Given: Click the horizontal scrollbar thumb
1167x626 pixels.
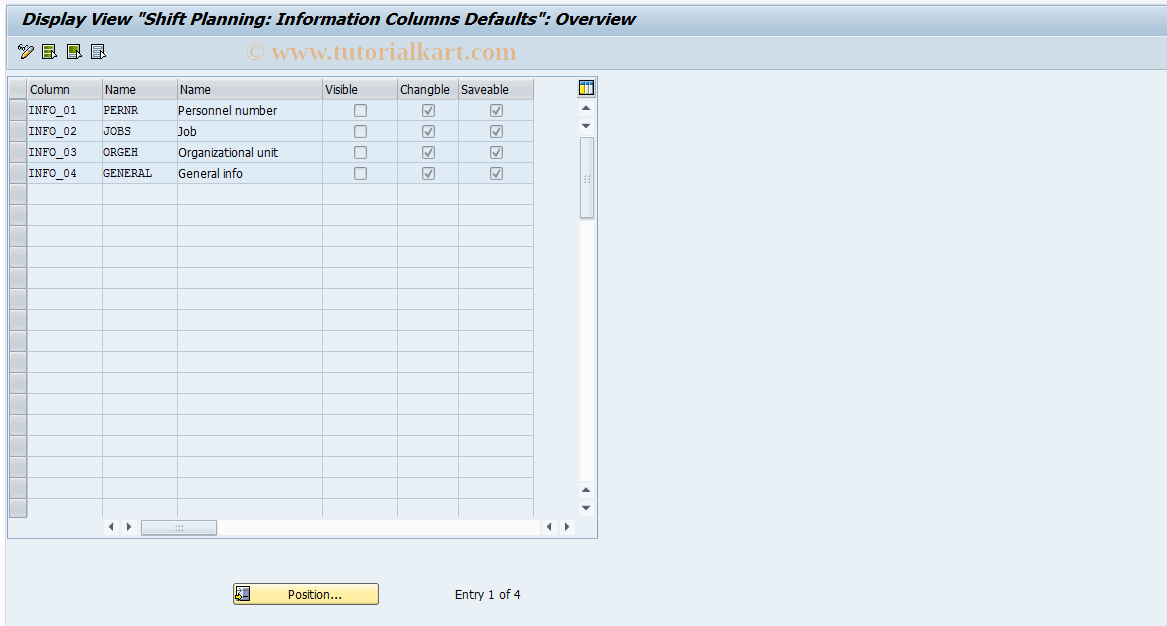Looking at the screenshot, I should 179,527.
